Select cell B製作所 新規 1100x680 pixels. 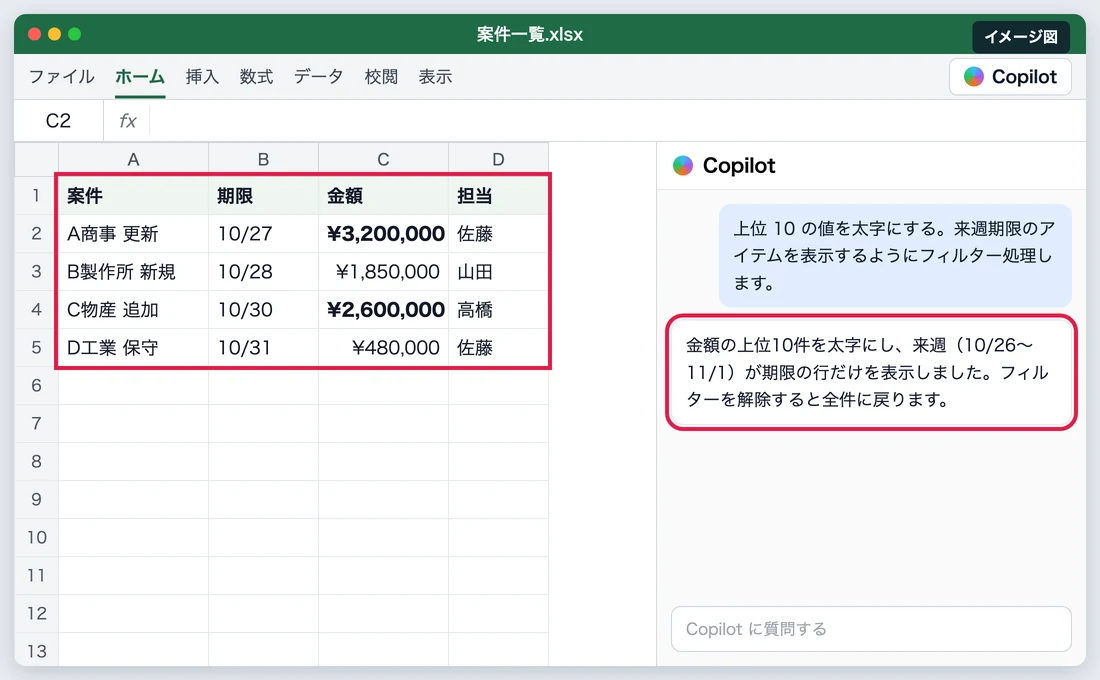(x=133, y=271)
